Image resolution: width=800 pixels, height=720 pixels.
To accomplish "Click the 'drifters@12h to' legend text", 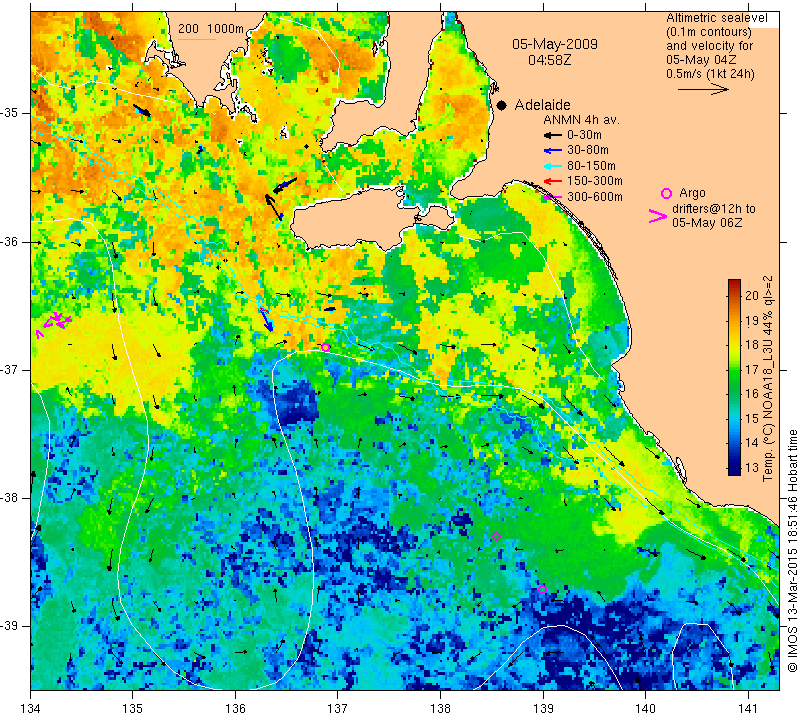I will click(713, 209).
